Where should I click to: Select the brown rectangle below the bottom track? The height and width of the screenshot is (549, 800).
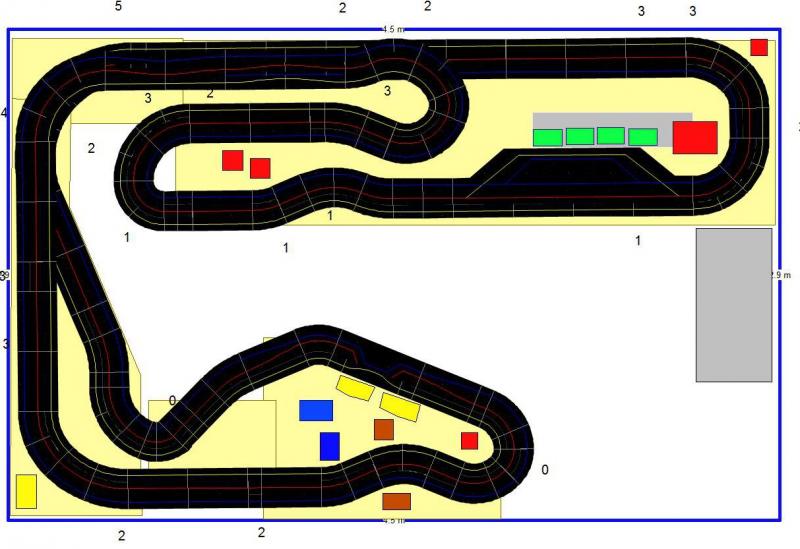coord(397,501)
